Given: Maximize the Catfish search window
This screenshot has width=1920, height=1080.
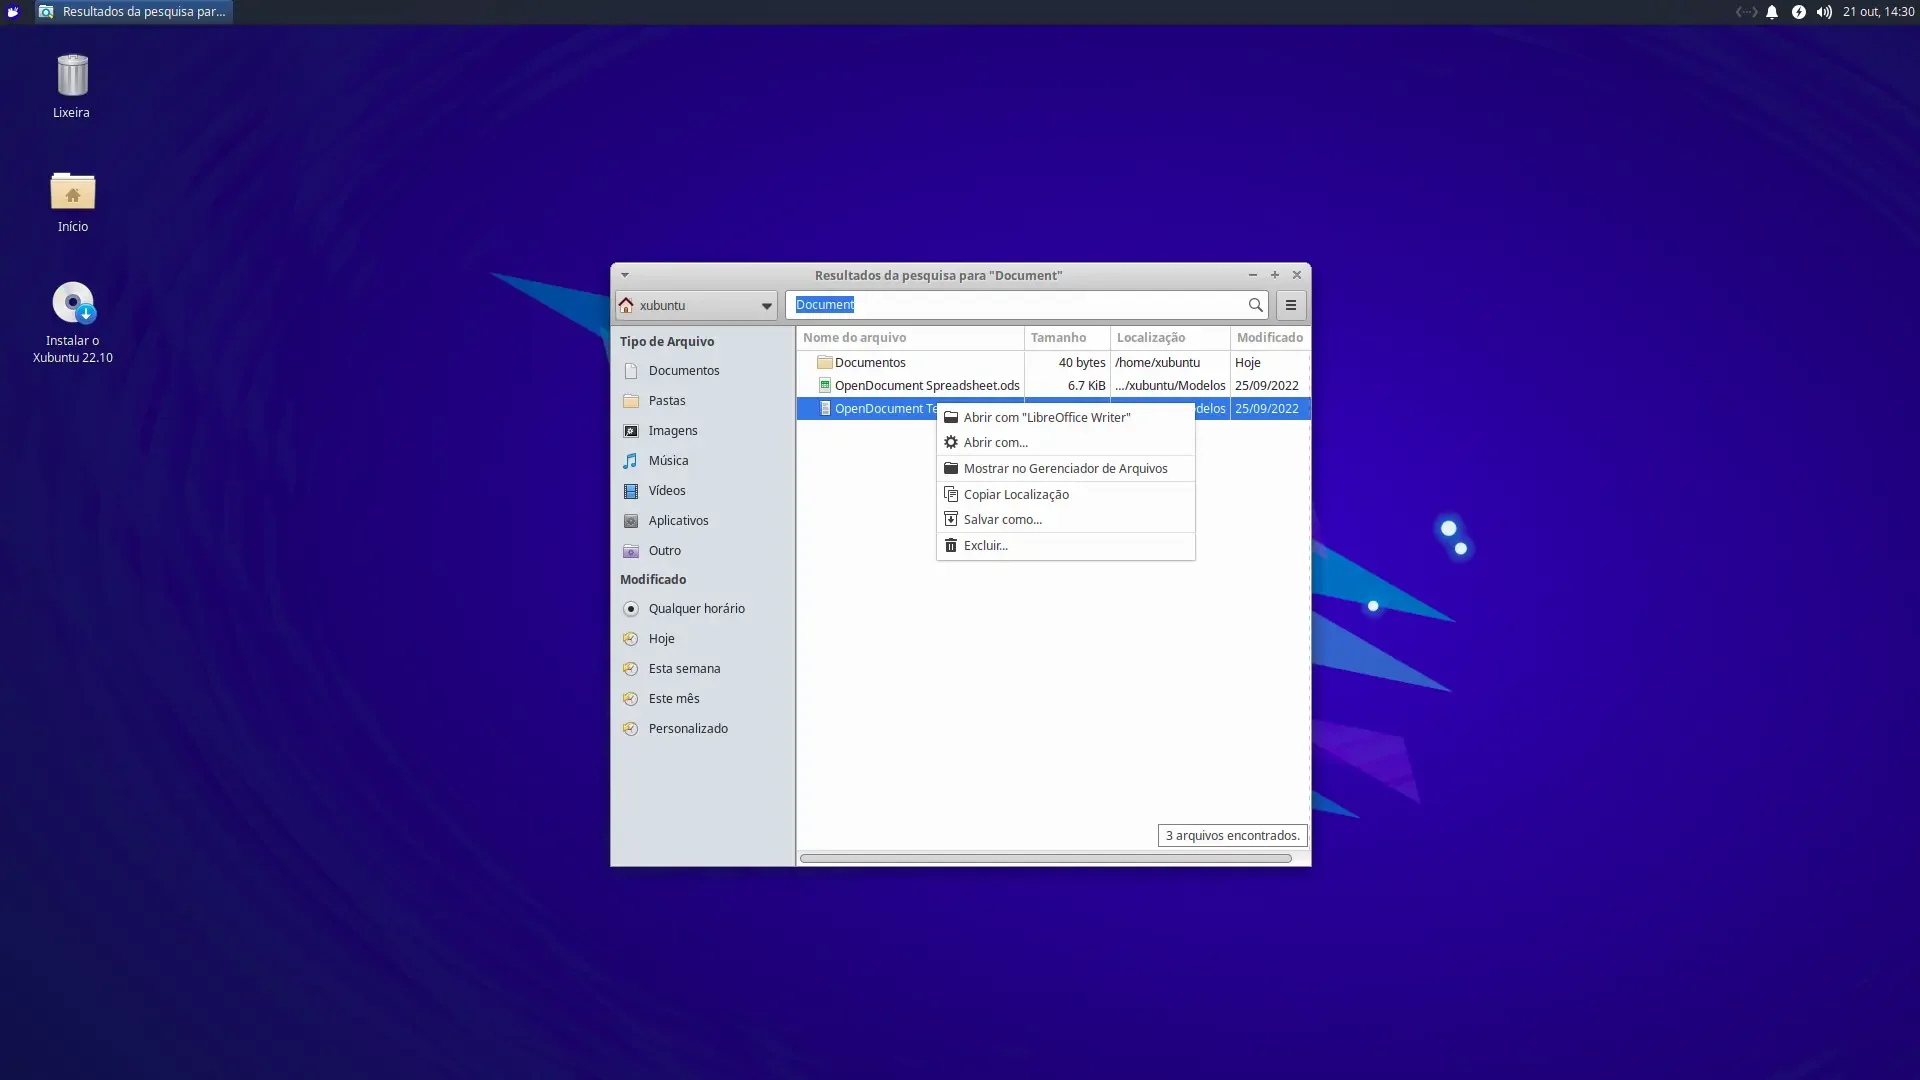Looking at the screenshot, I should click(1275, 275).
